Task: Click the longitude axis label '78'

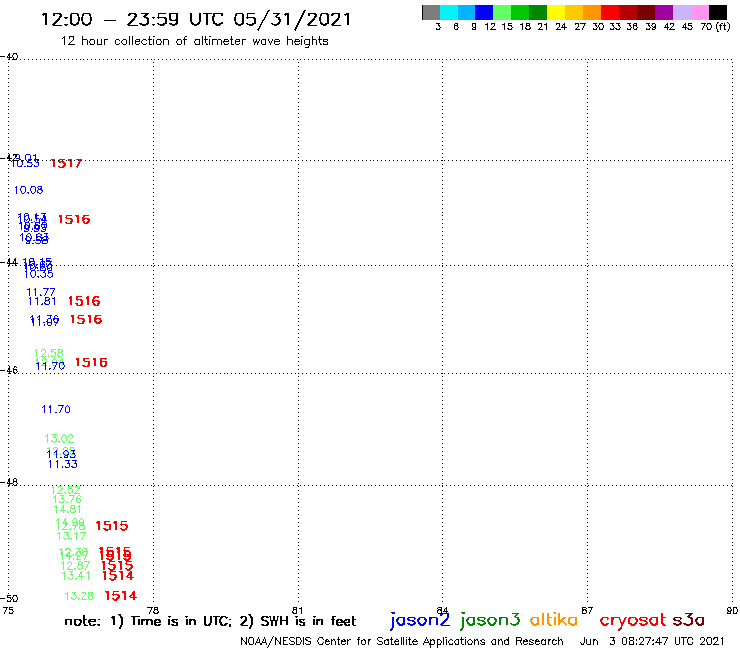Action: 153,610
